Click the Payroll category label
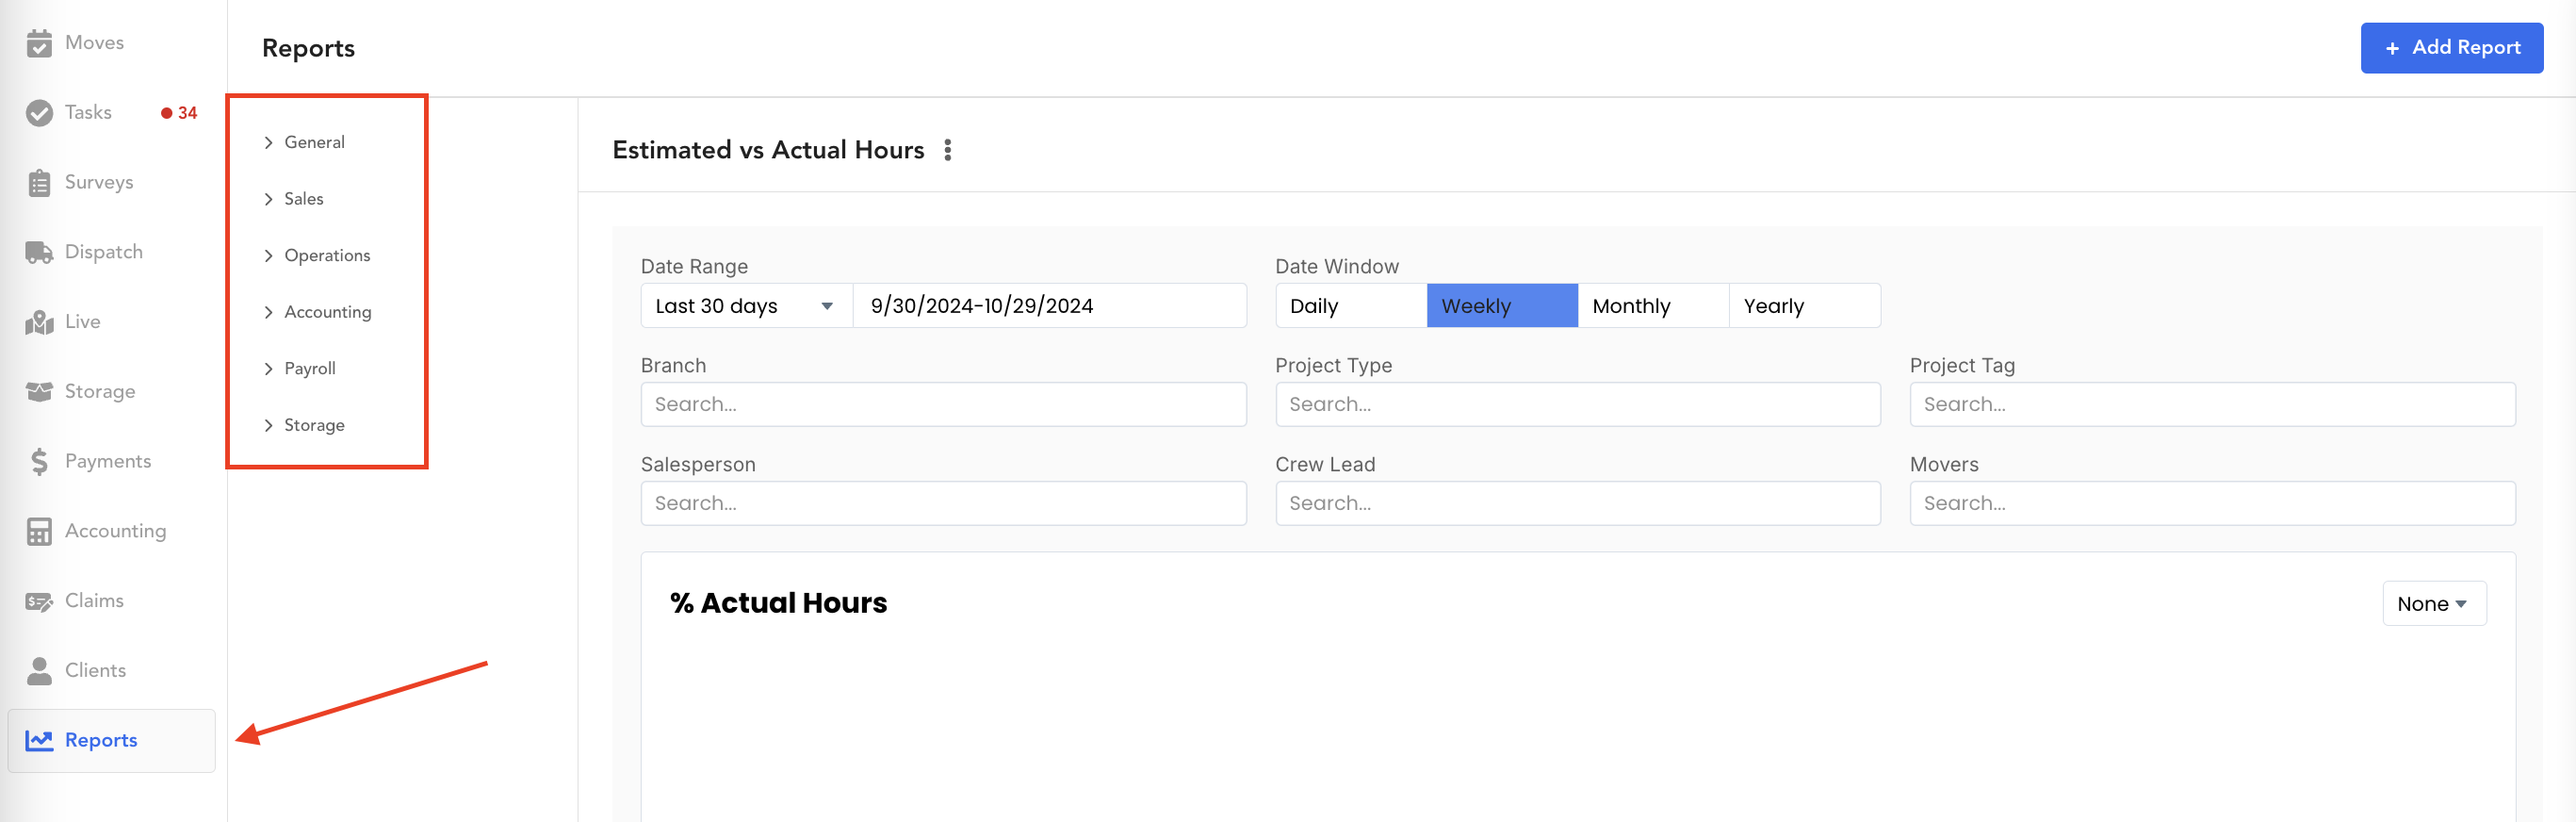The image size is (2576, 822). [x=309, y=368]
